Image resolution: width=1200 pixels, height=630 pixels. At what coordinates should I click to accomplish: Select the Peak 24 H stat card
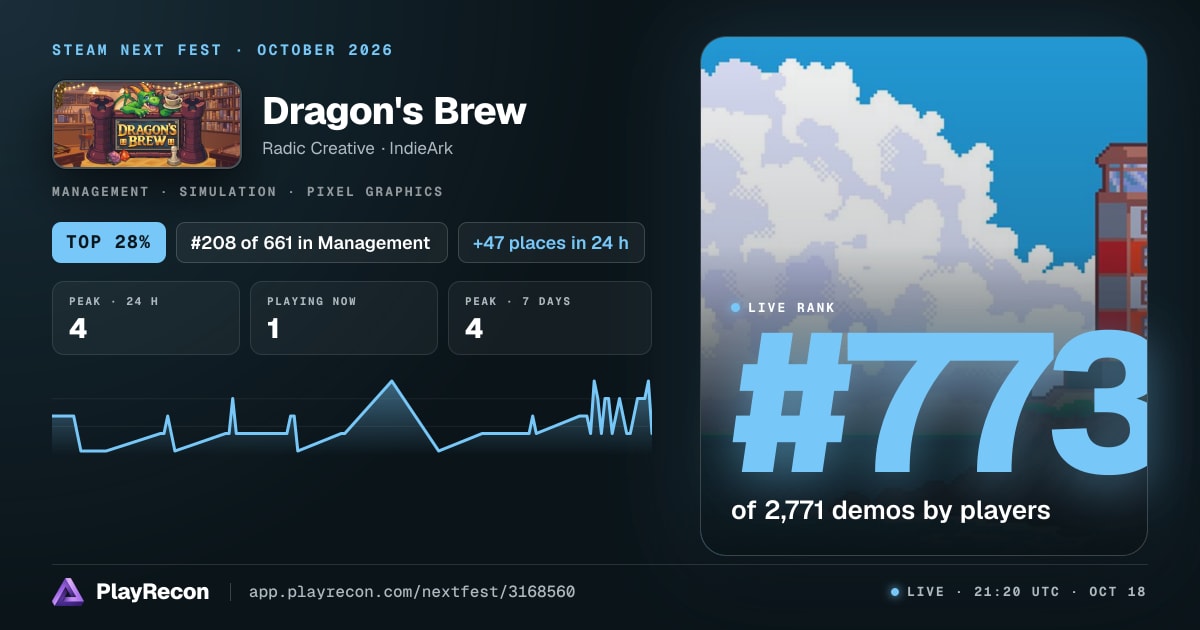pyautogui.click(x=146, y=318)
